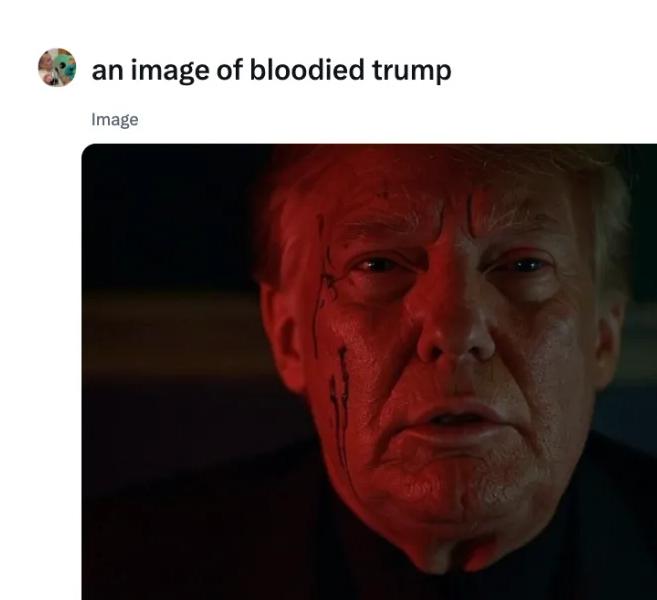Click the word "bloodied" in the prompt
The image size is (657, 600).
[x=307, y=70]
